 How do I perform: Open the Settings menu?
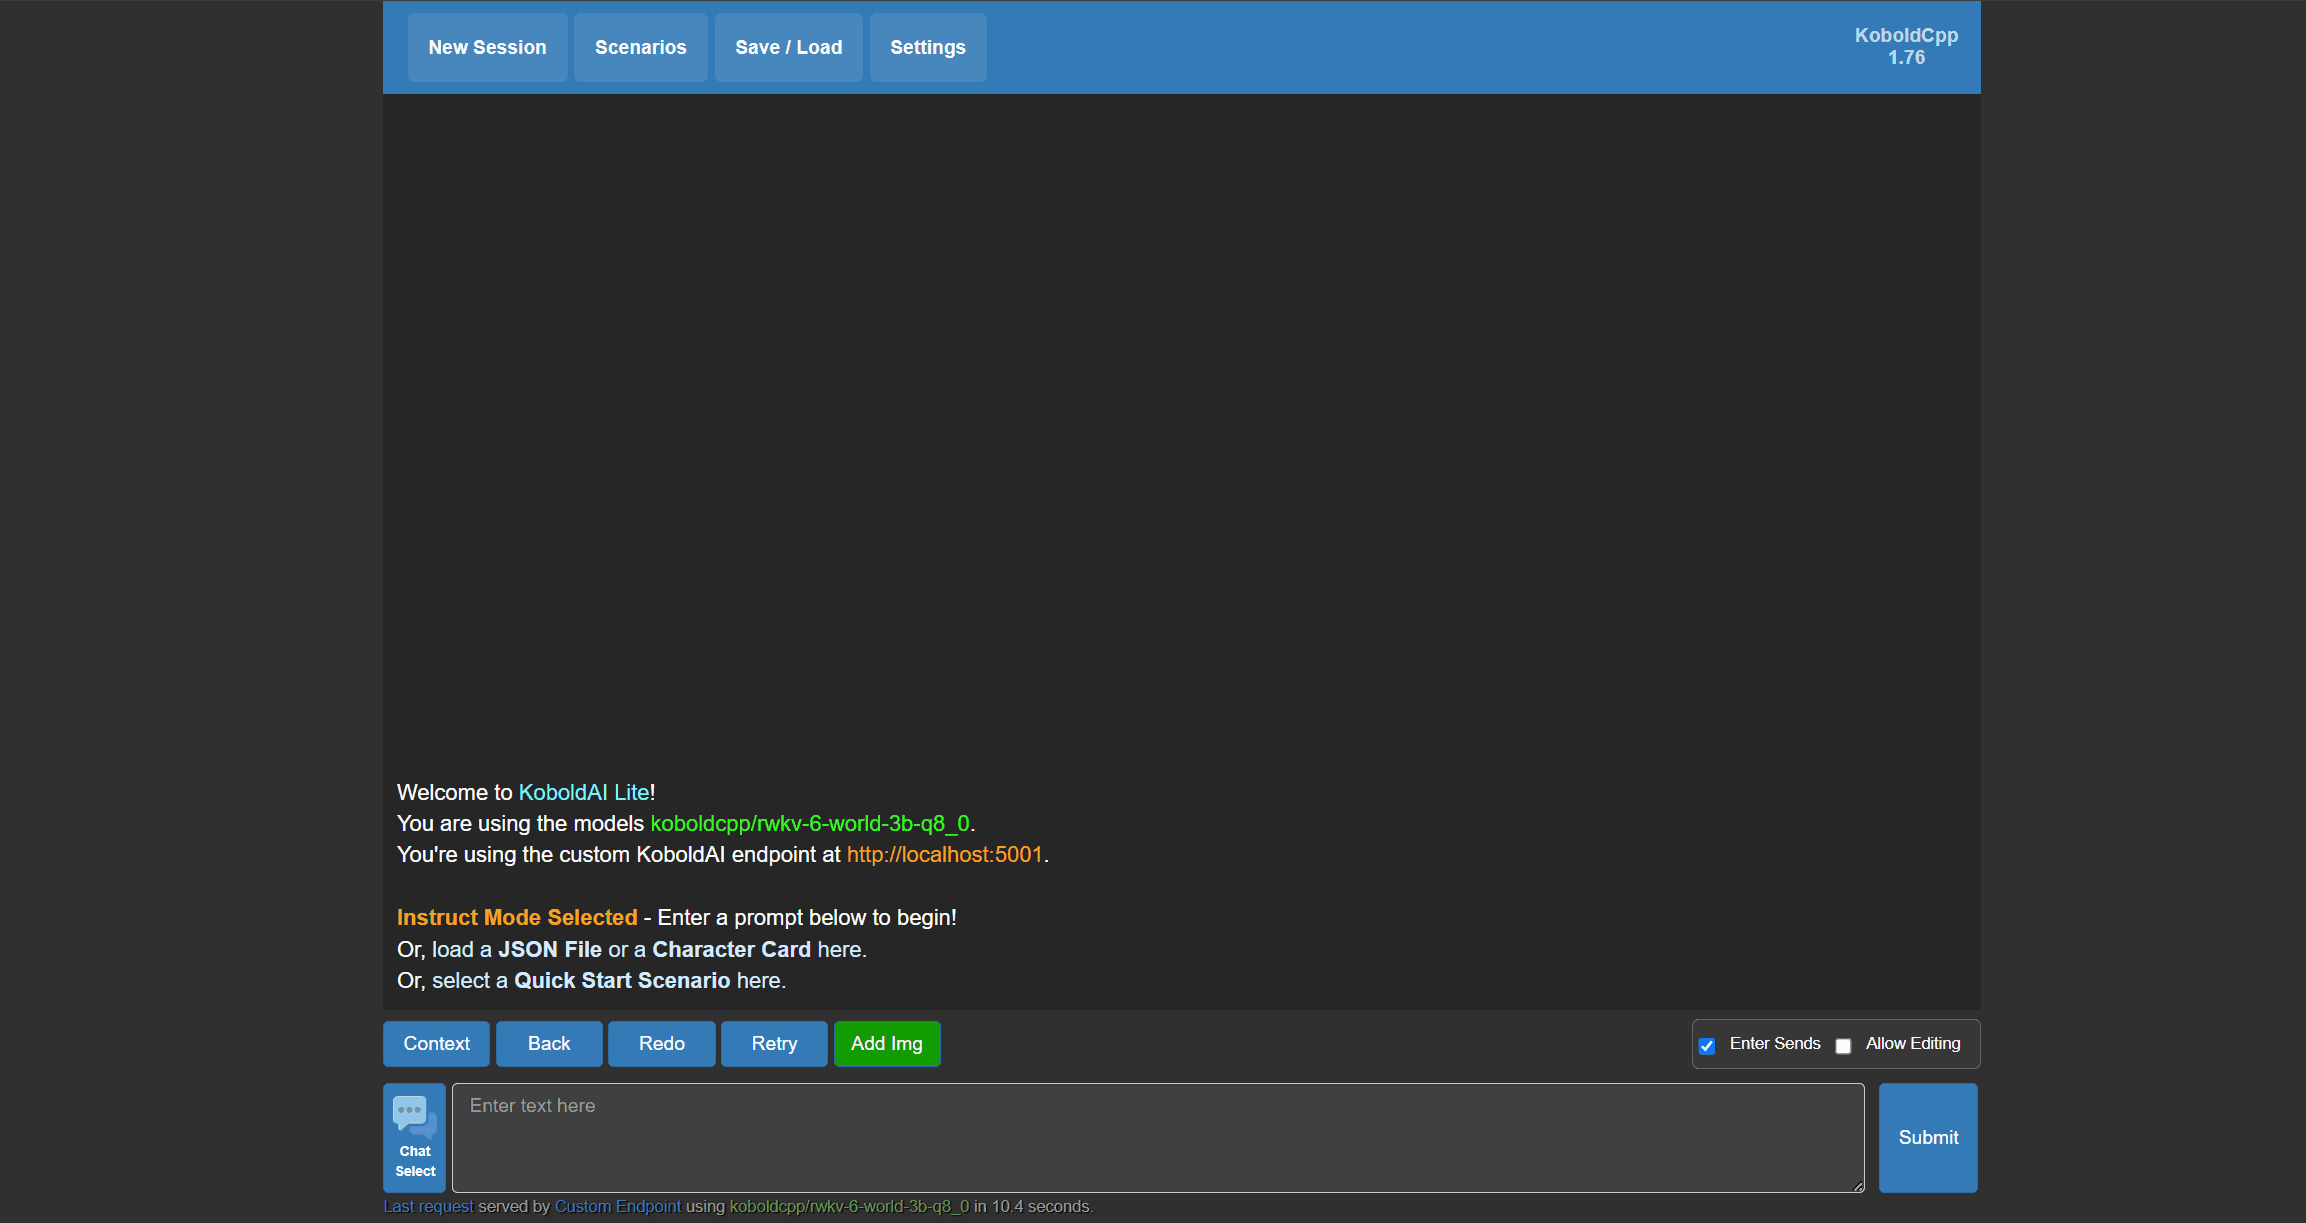coord(927,46)
